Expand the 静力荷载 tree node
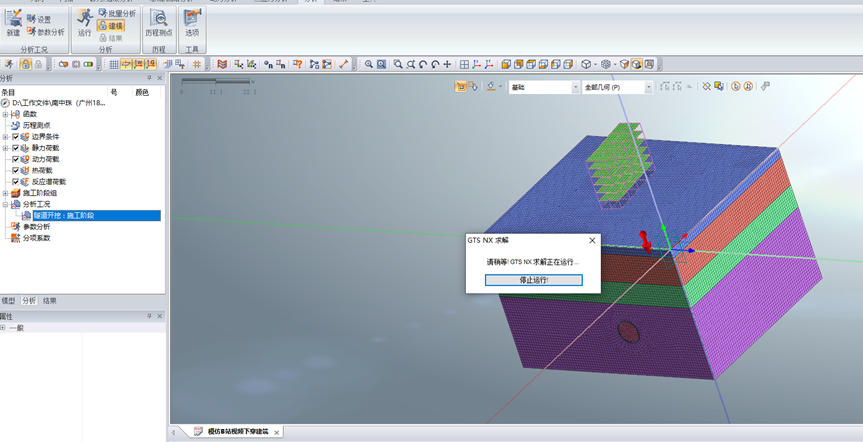 pos(6,148)
